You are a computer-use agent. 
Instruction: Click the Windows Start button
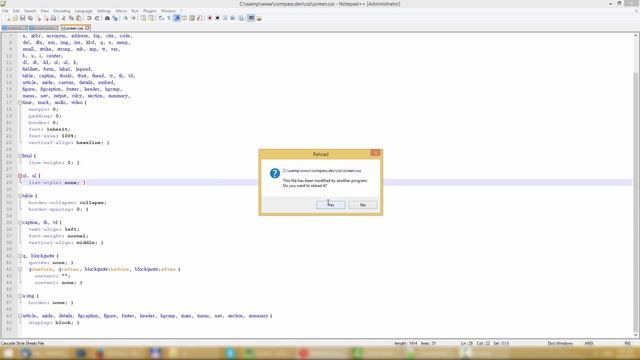tap(8, 353)
